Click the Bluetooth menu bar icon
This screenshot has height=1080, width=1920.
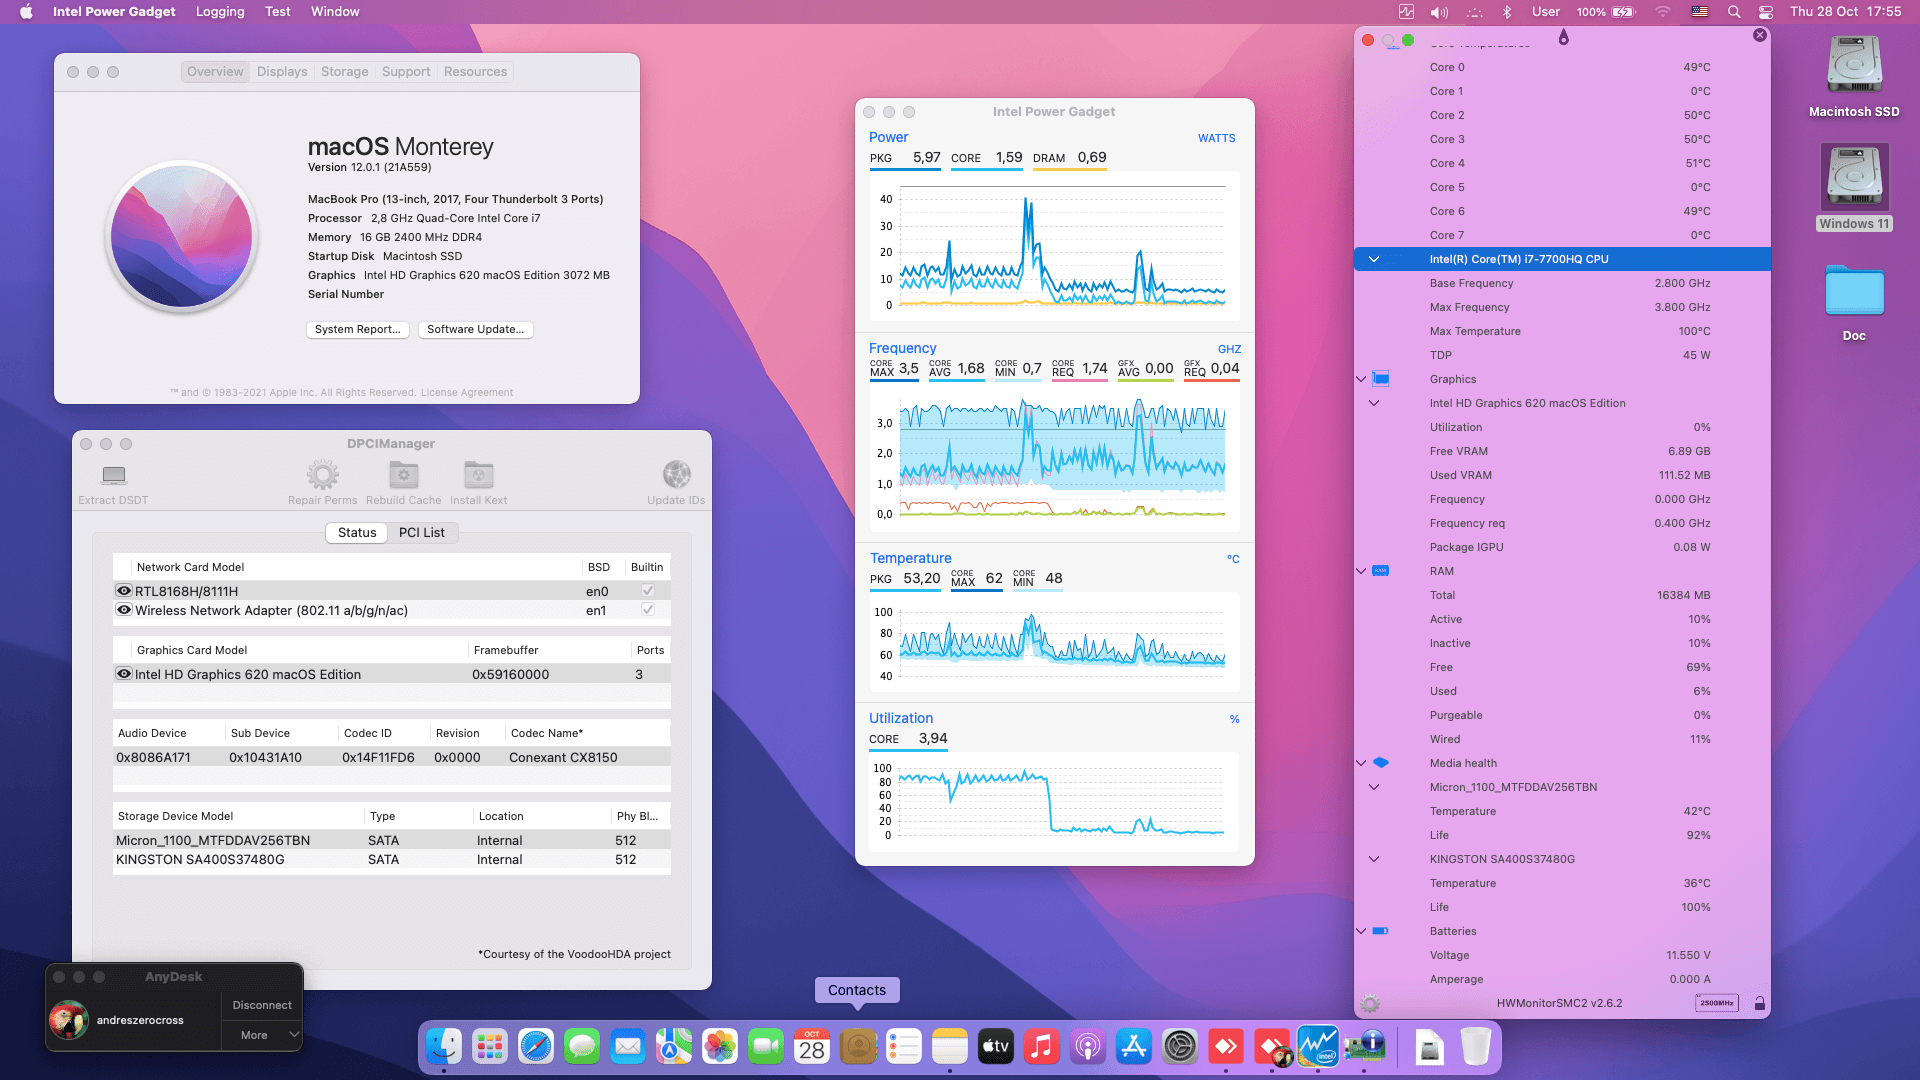[x=1507, y=12]
